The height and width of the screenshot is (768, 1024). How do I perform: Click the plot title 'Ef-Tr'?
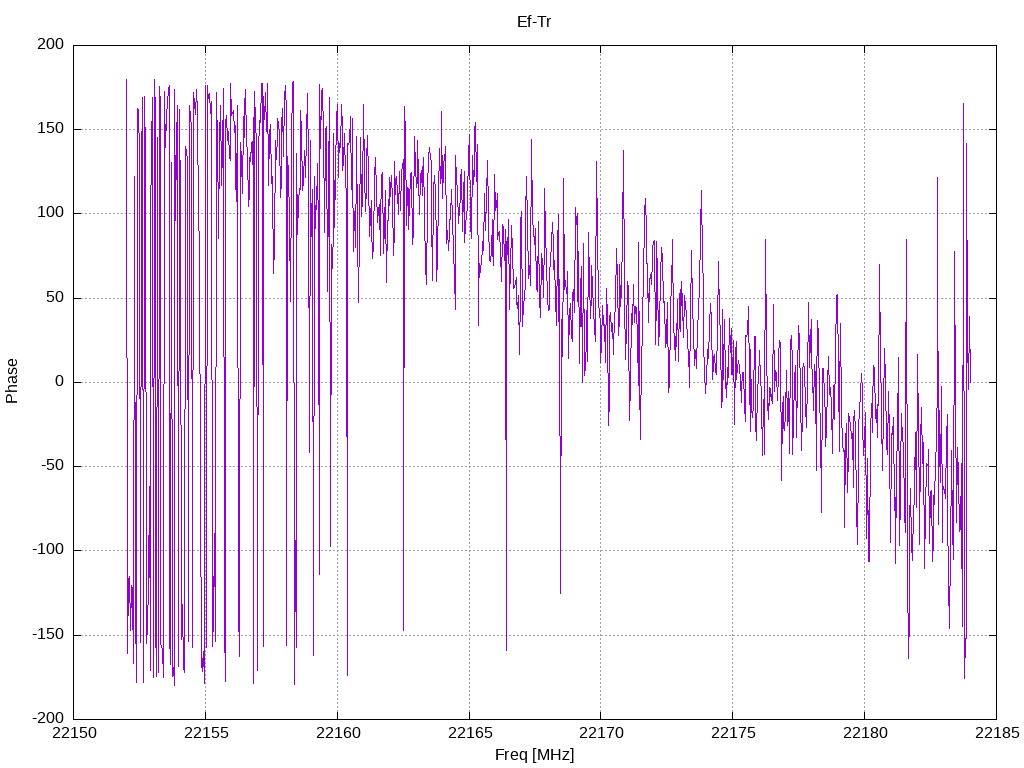tap(534, 22)
